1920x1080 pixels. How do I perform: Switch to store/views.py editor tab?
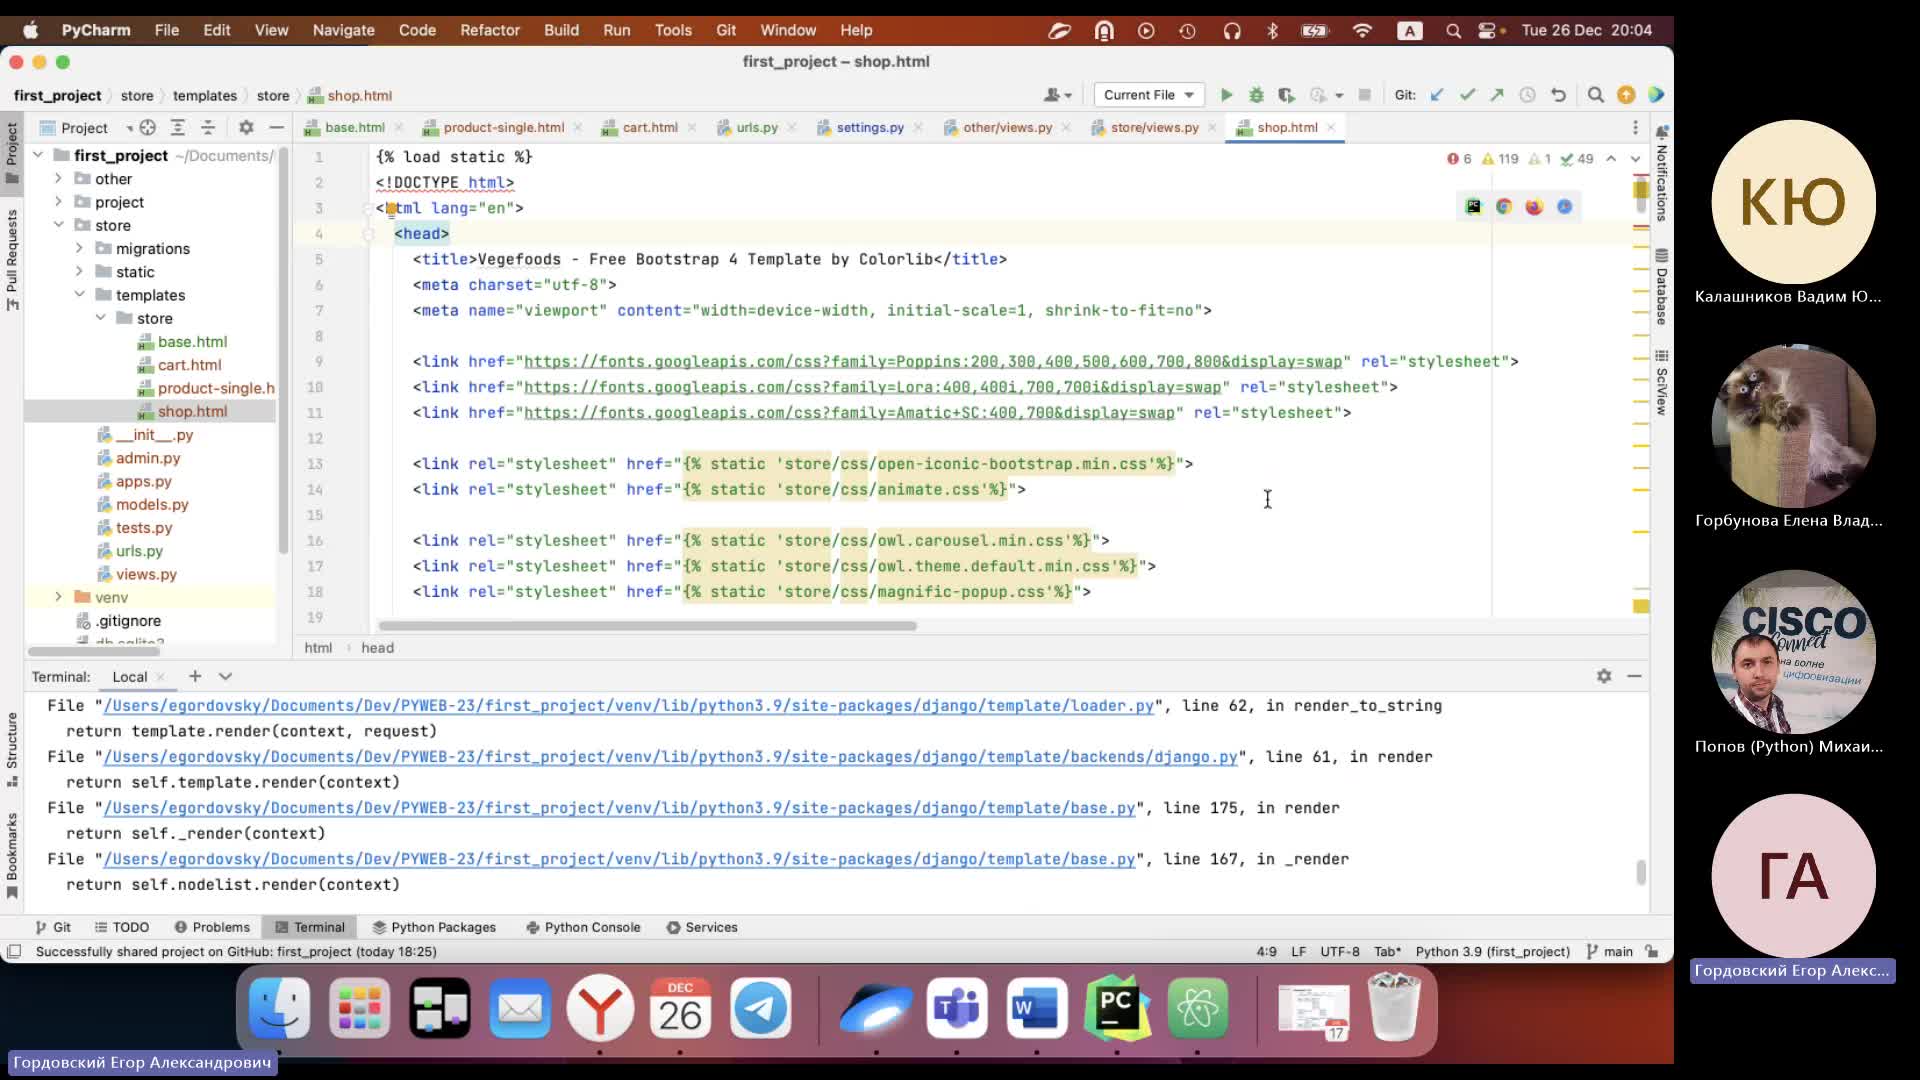[x=1154, y=127]
